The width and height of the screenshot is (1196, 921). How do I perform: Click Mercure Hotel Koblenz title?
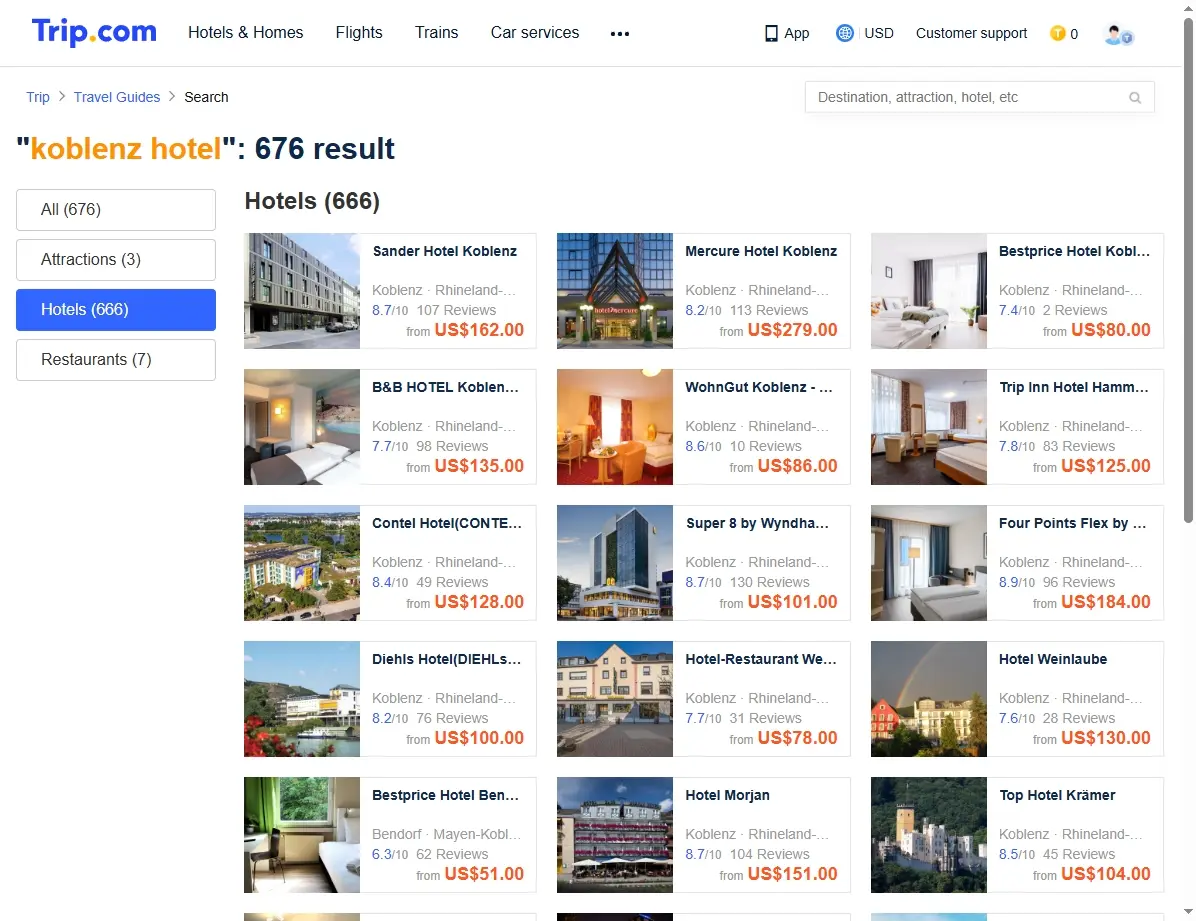(x=761, y=251)
